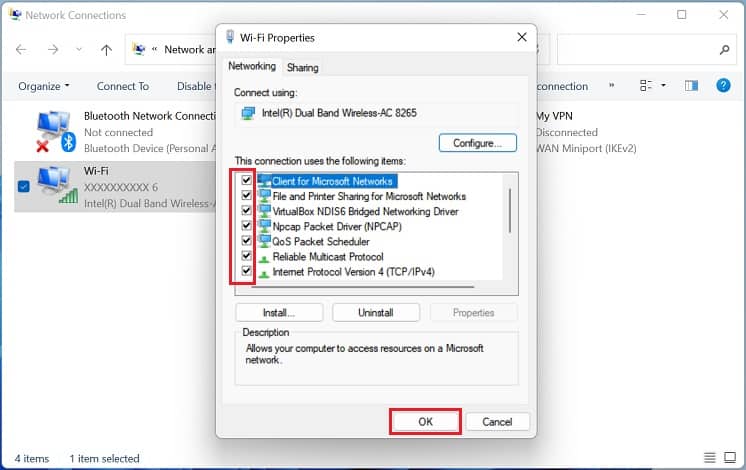Click Network breadcrumb in address bar

click(x=189, y=49)
